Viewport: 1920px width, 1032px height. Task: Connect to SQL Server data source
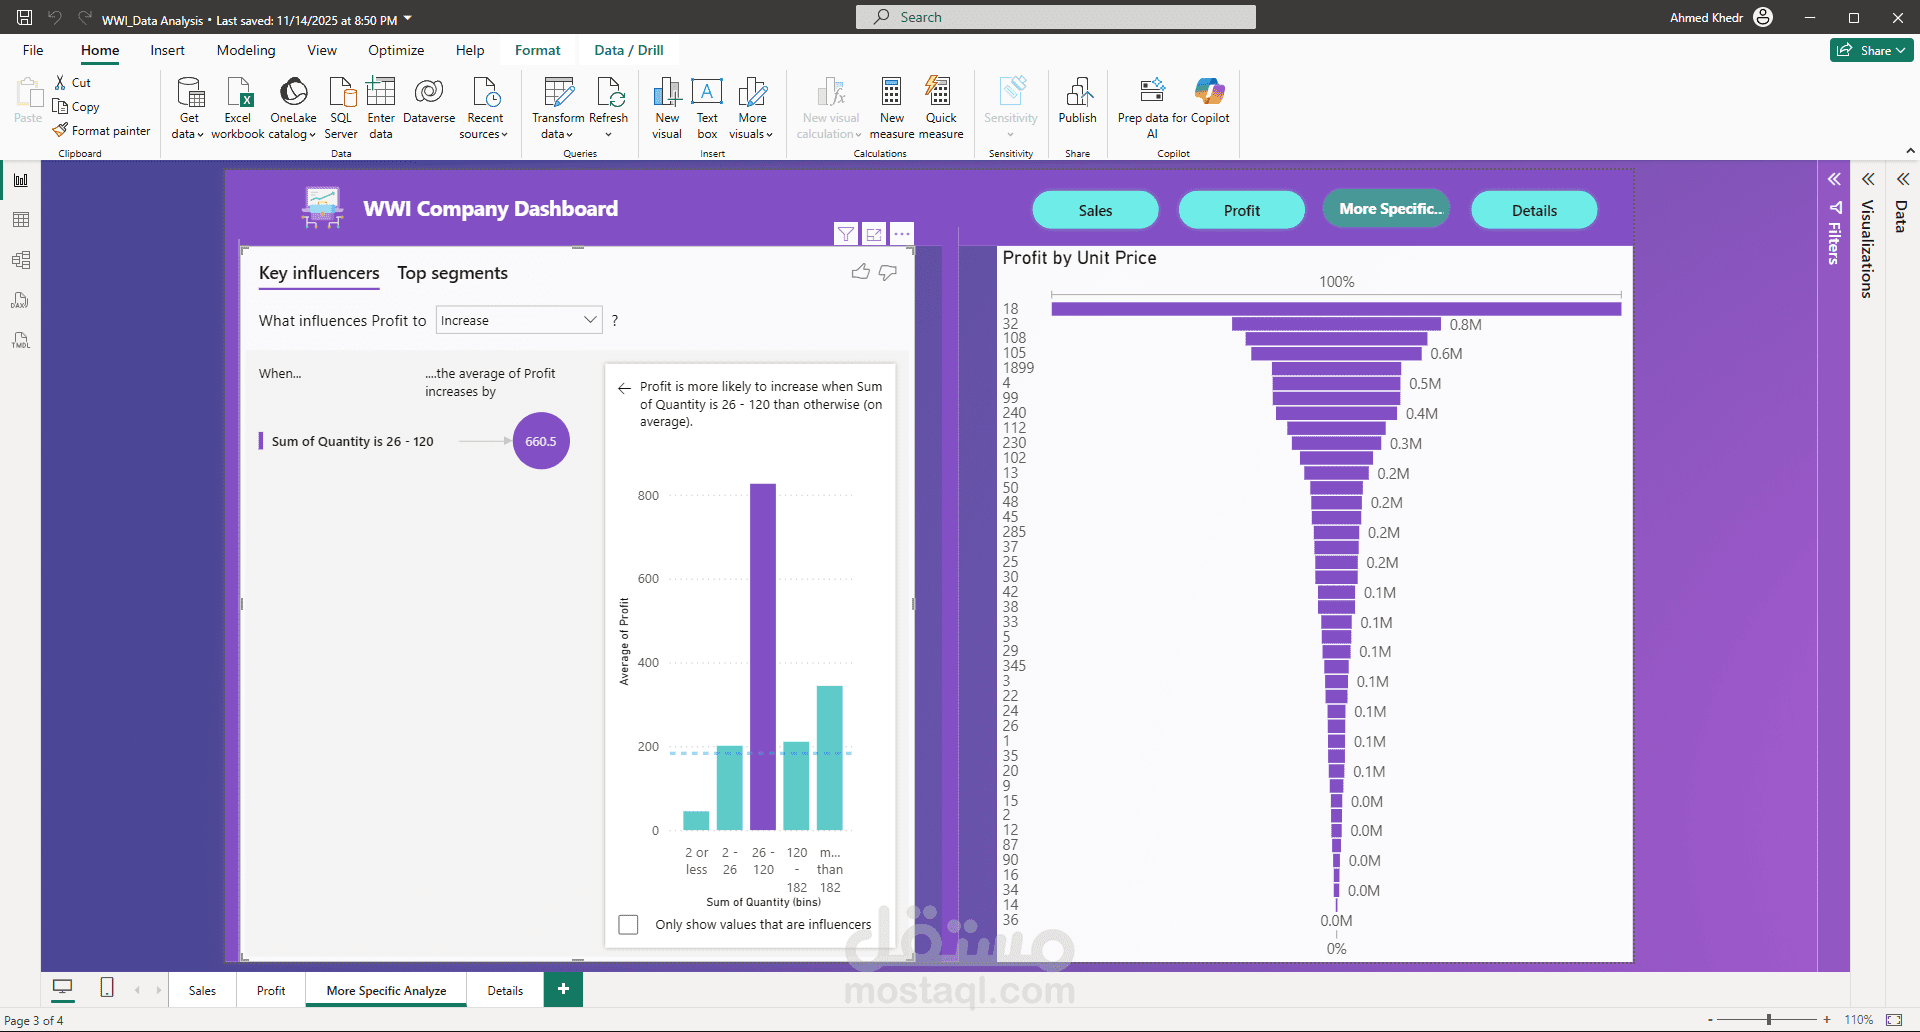click(x=341, y=108)
